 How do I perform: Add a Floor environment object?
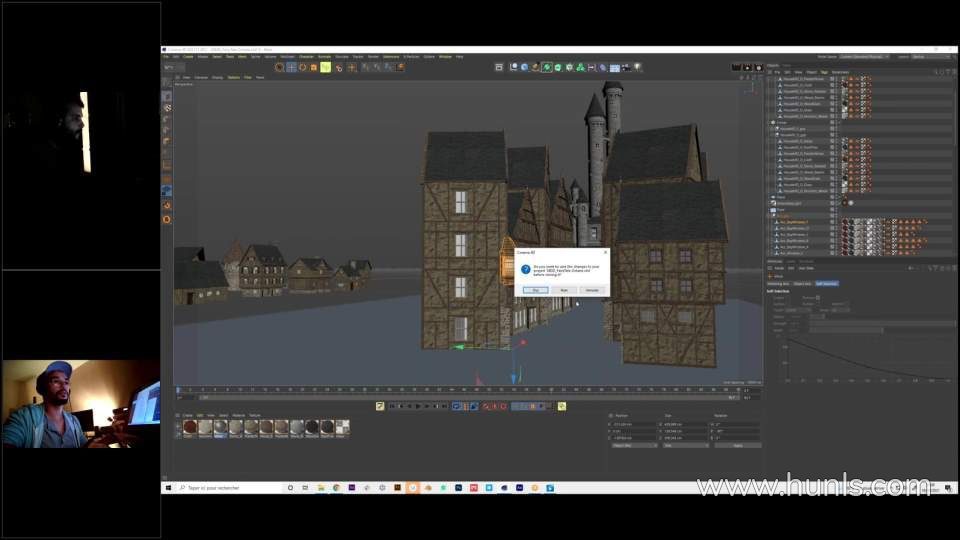pos(615,67)
